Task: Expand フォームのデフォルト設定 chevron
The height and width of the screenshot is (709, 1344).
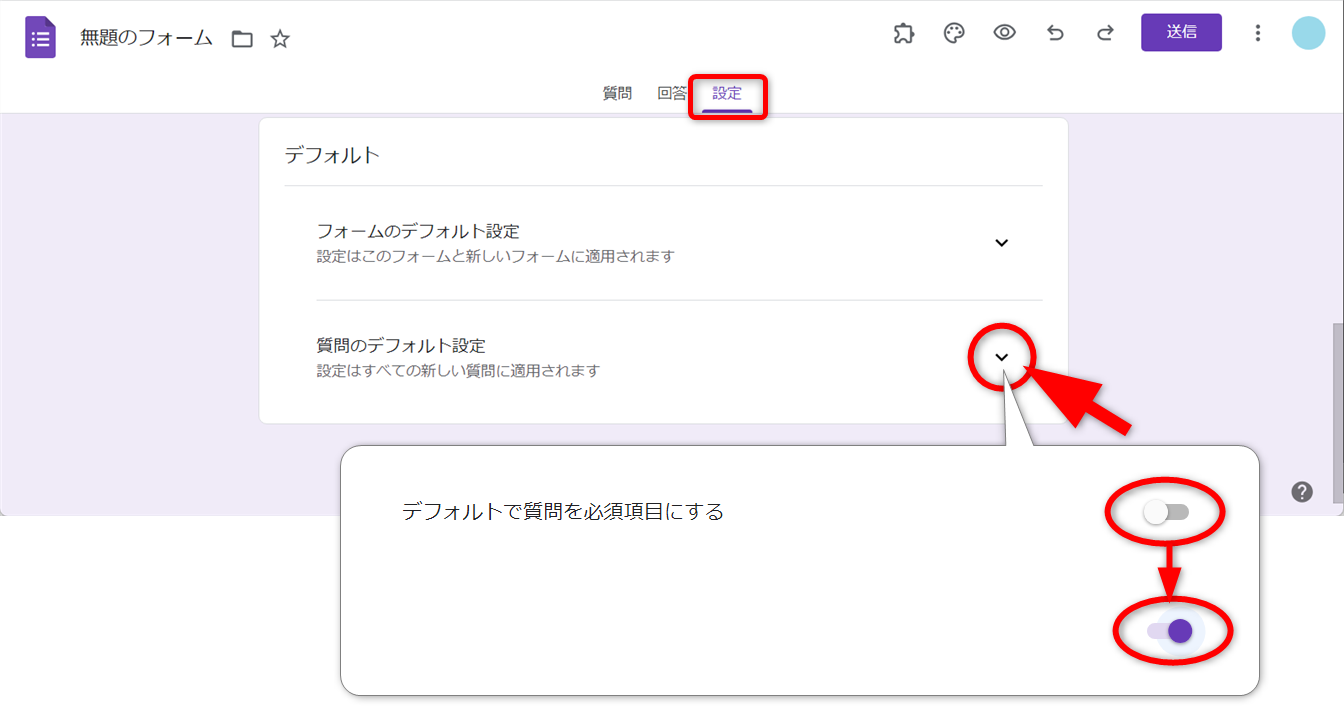Action: click(1001, 243)
